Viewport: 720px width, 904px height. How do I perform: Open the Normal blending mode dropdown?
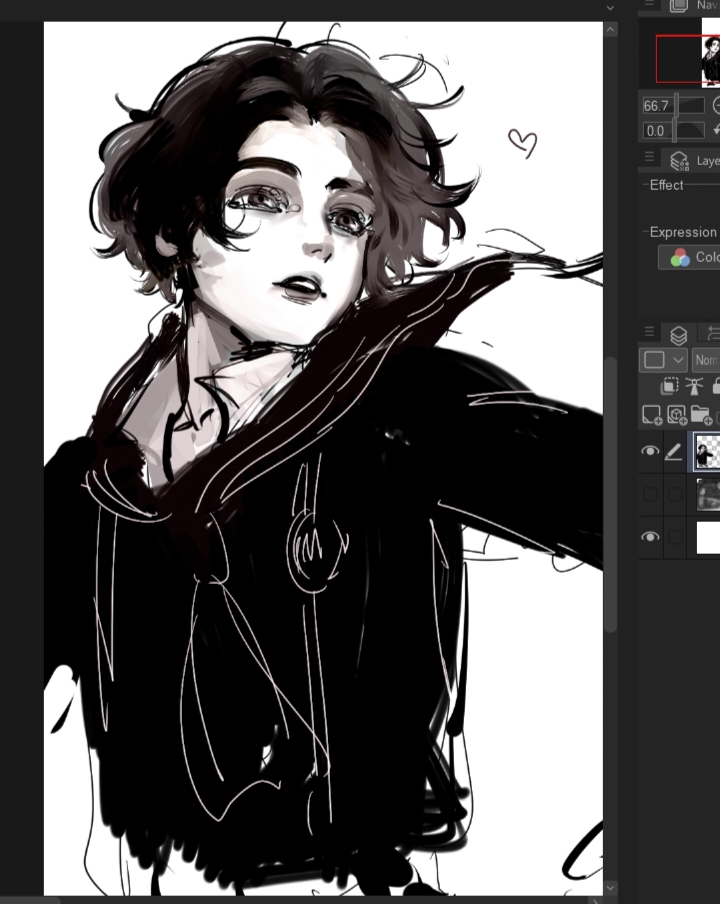pyautogui.click(x=705, y=360)
